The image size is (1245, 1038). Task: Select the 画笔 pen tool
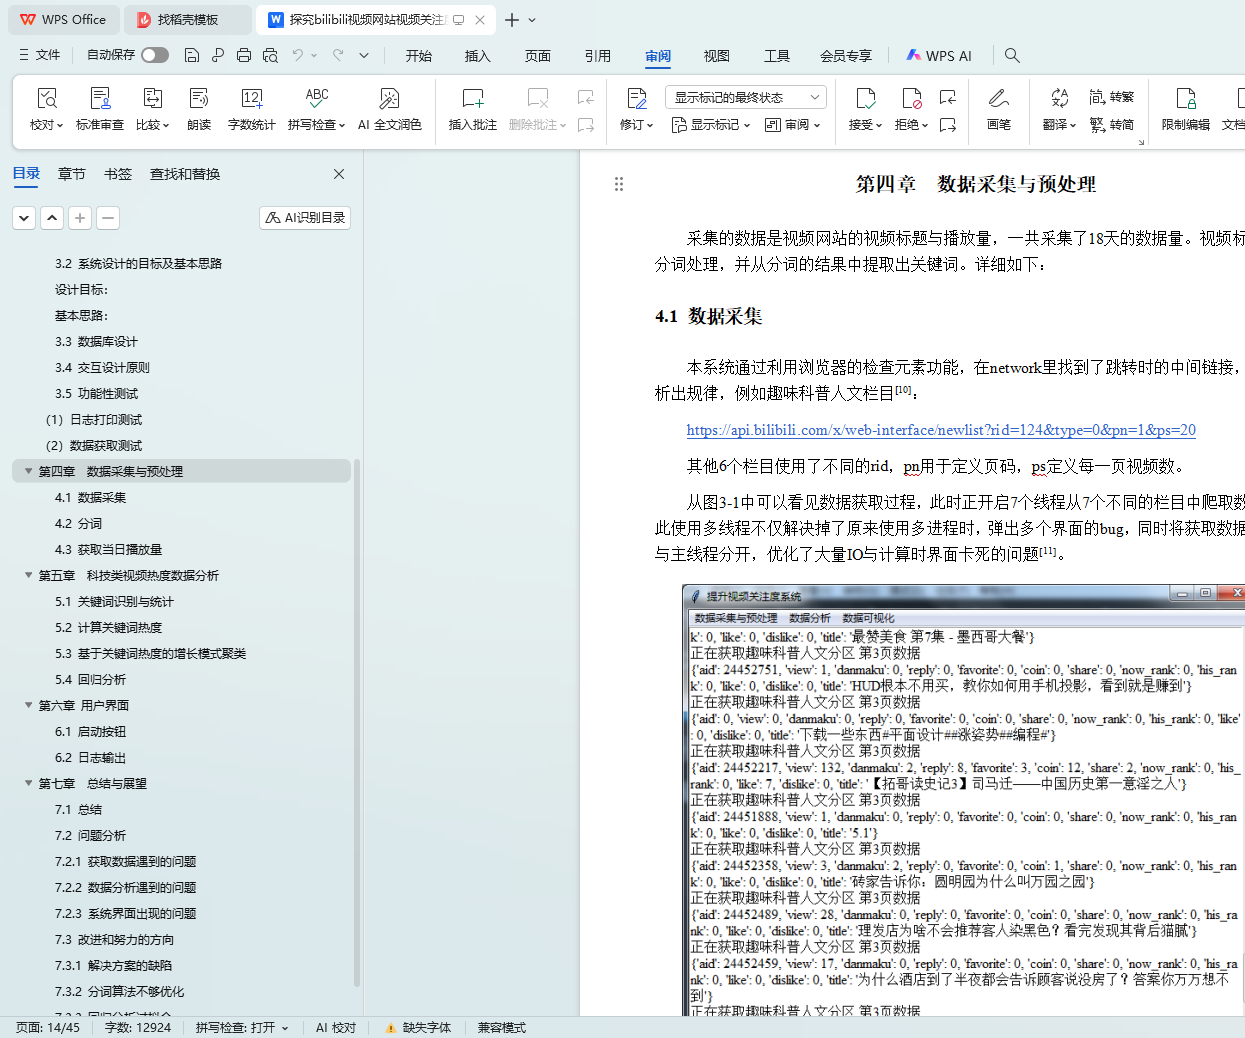[x=998, y=99]
